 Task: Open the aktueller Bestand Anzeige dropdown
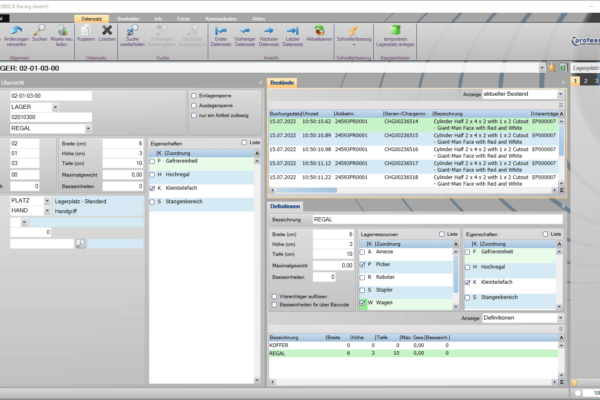point(560,94)
